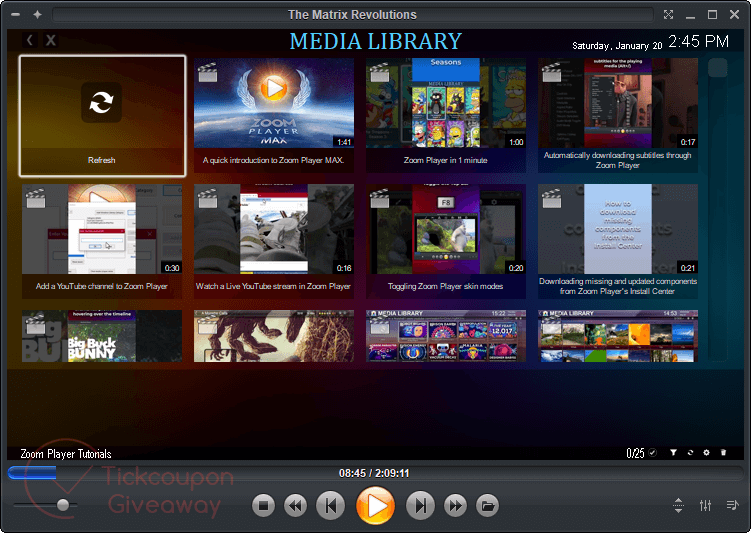This screenshot has height=533, width=751.
Task: Open 'A quick introduction to Zoom Player MAX' video
Action: pyautogui.click(x=273, y=115)
